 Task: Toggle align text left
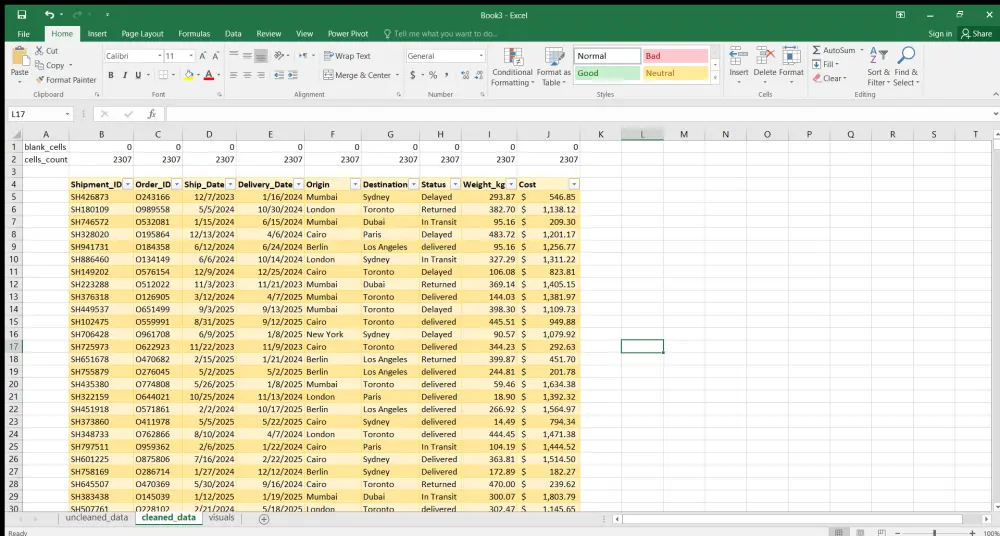pyautogui.click(x=233, y=75)
